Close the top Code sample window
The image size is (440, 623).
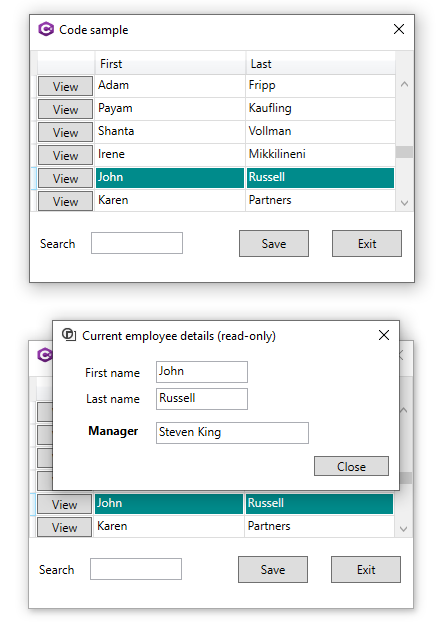pyautogui.click(x=399, y=29)
